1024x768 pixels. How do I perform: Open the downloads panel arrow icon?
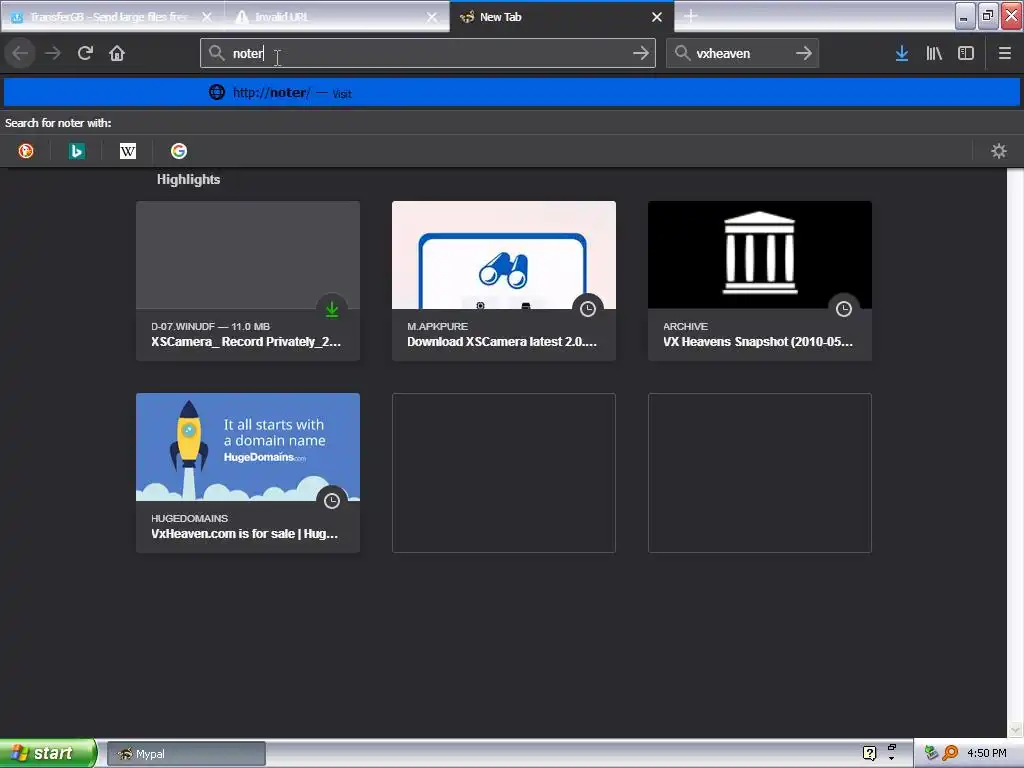(902, 53)
